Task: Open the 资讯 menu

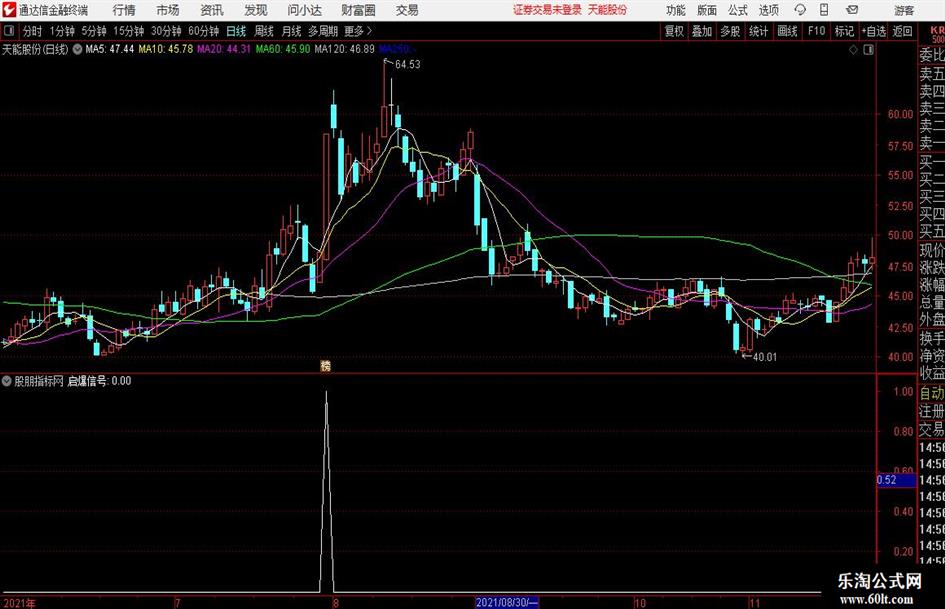Action: click(212, 10)
